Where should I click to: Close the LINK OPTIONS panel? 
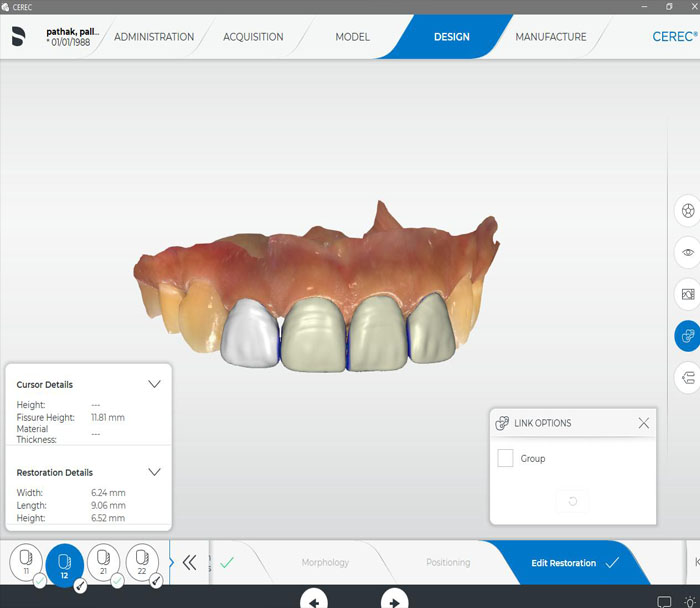click(644, 423)
